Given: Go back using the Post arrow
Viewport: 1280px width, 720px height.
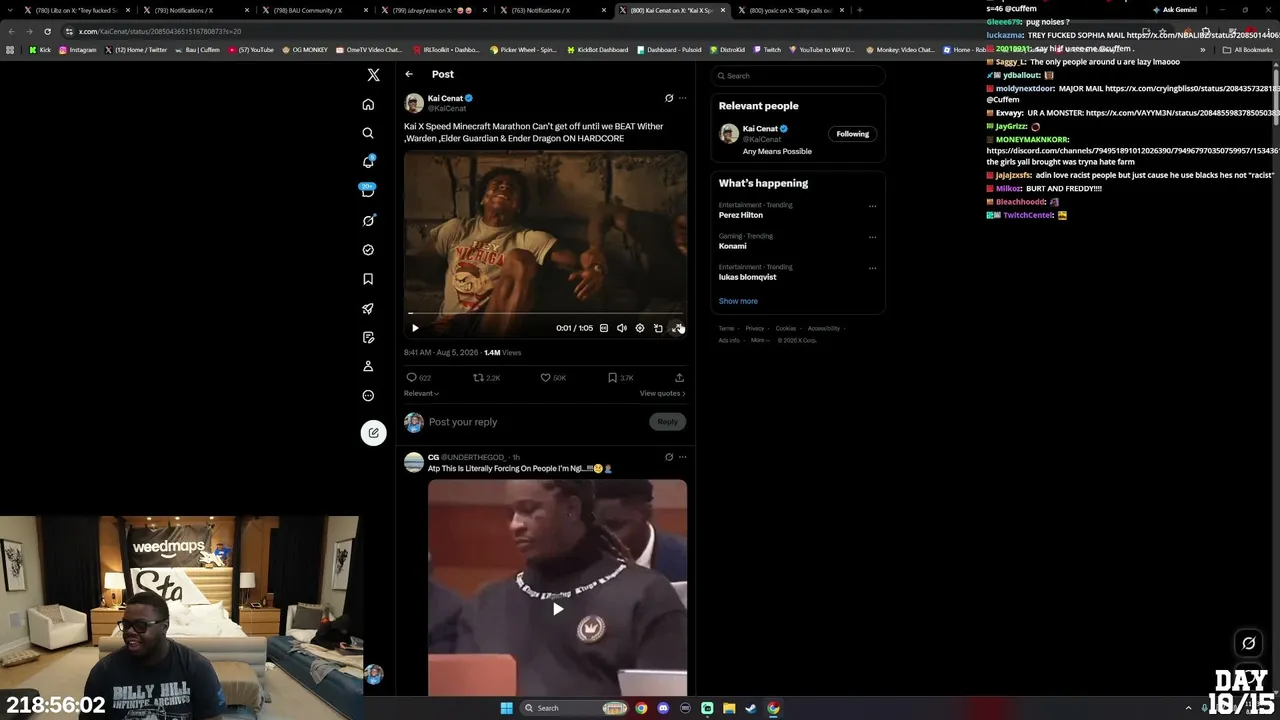Looking at the screenshot, I should coord(409,74).
